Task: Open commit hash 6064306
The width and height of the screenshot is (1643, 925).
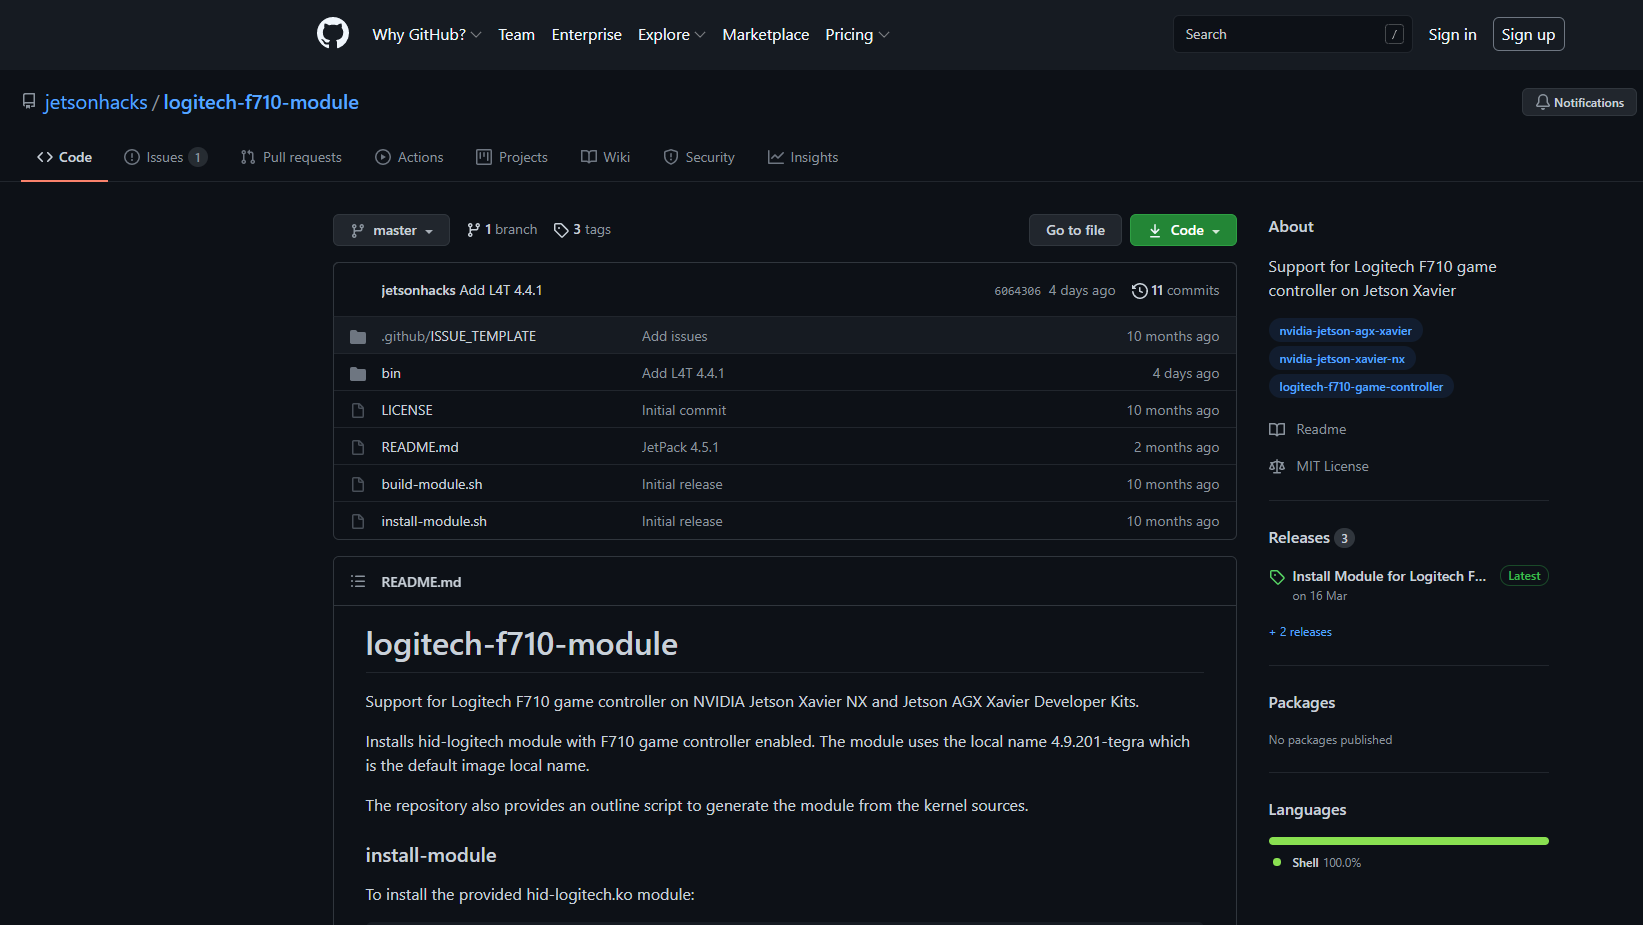Action: click(1017, 291)
